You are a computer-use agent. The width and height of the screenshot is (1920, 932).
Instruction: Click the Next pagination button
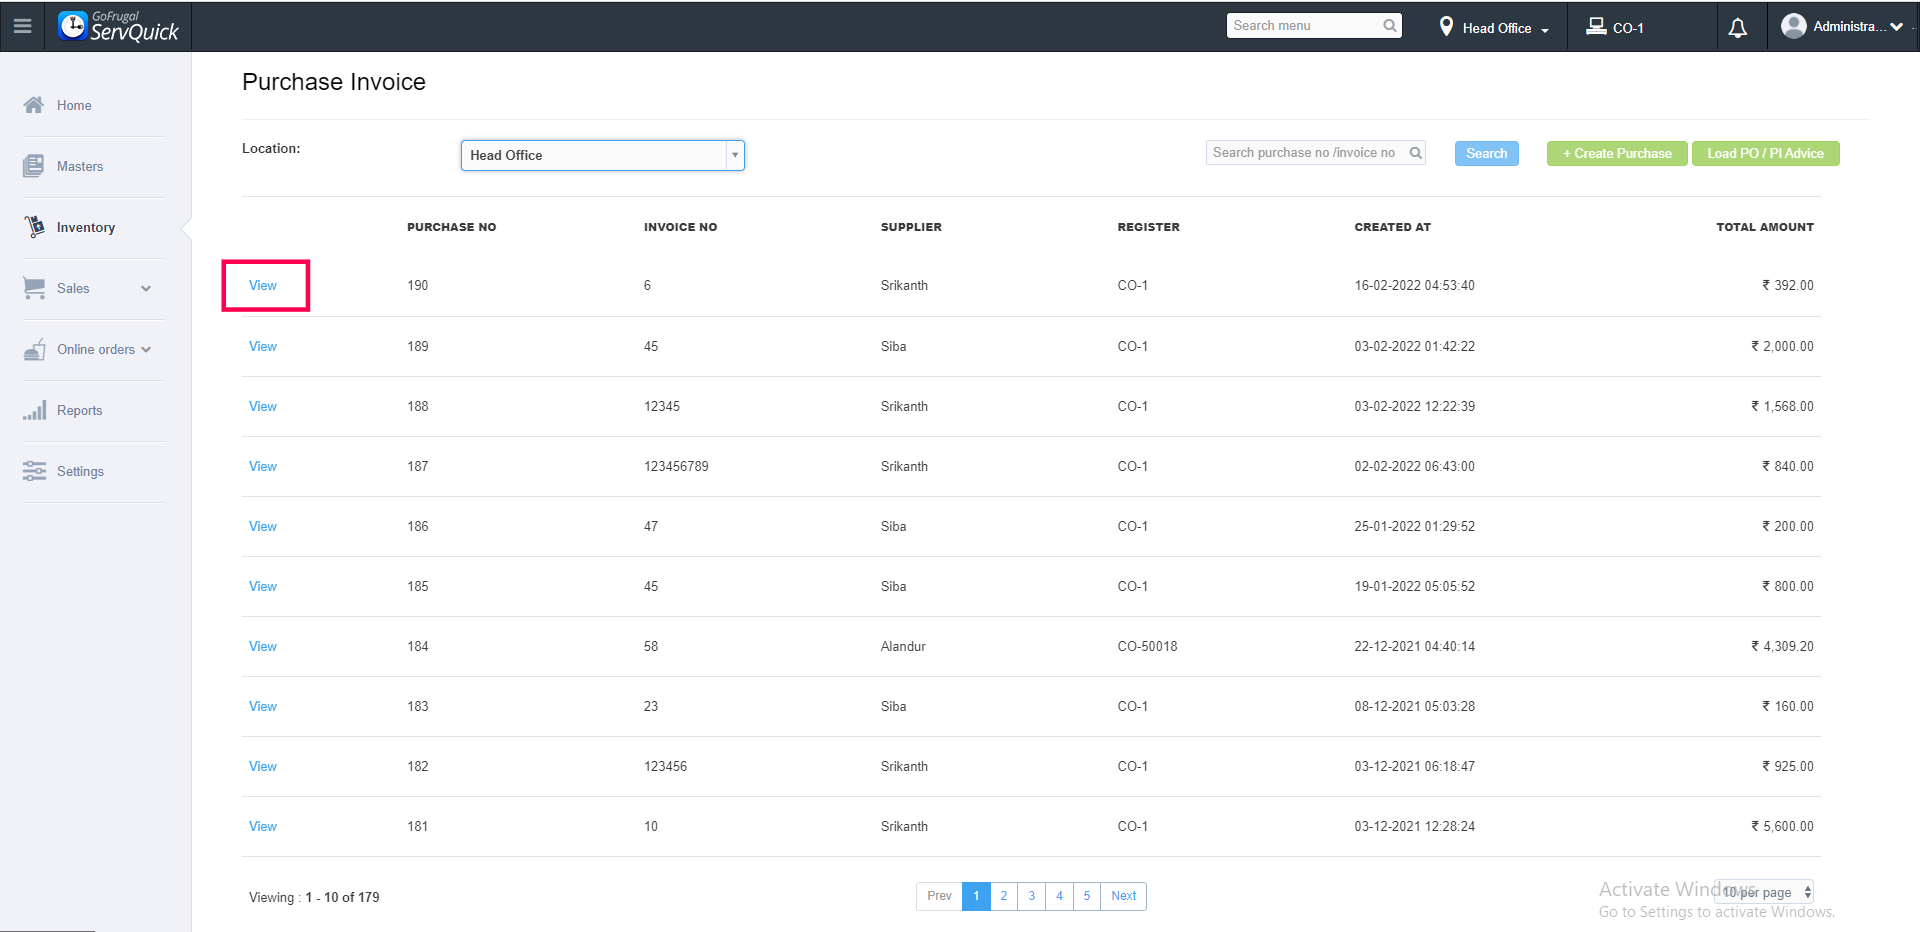tap(1124, 896)
